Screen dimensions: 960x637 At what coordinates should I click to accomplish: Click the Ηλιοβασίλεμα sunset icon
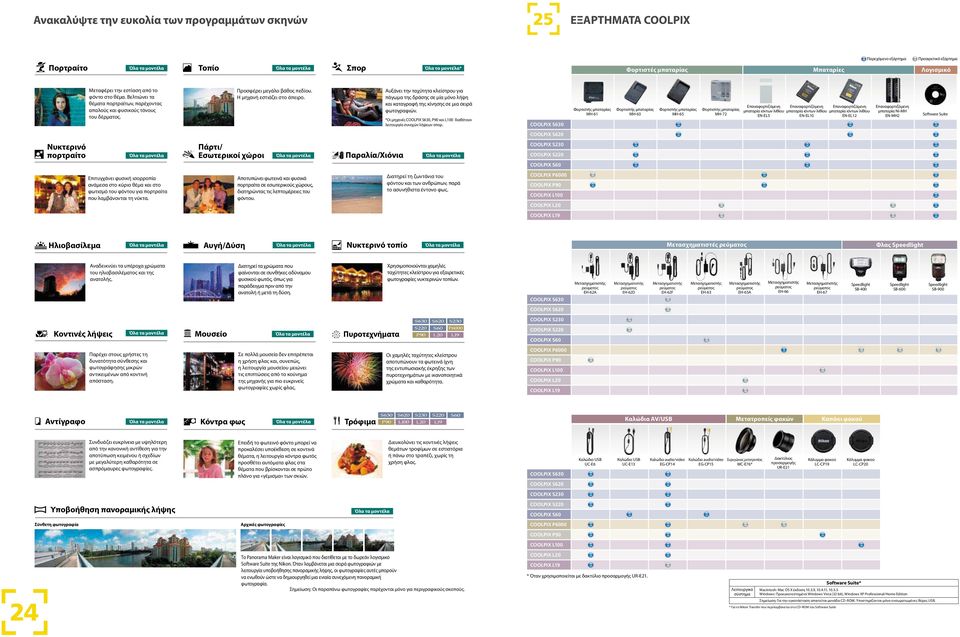40,245
